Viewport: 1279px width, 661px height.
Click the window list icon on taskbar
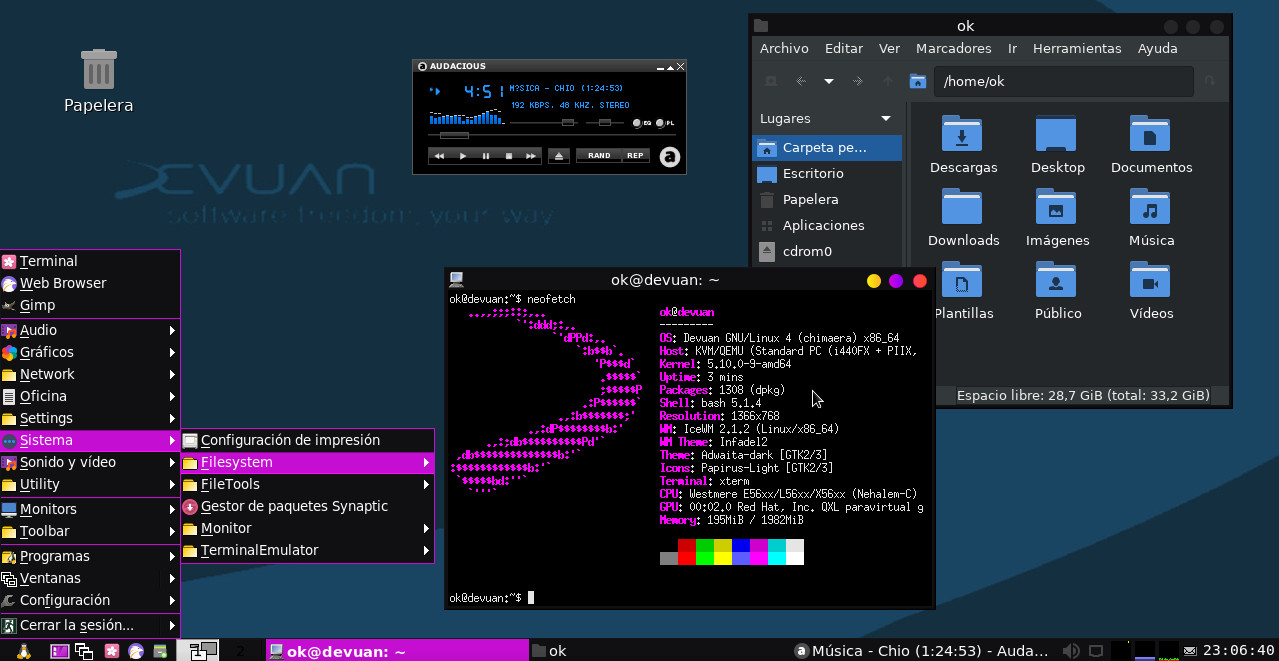[x=84, y=651]
